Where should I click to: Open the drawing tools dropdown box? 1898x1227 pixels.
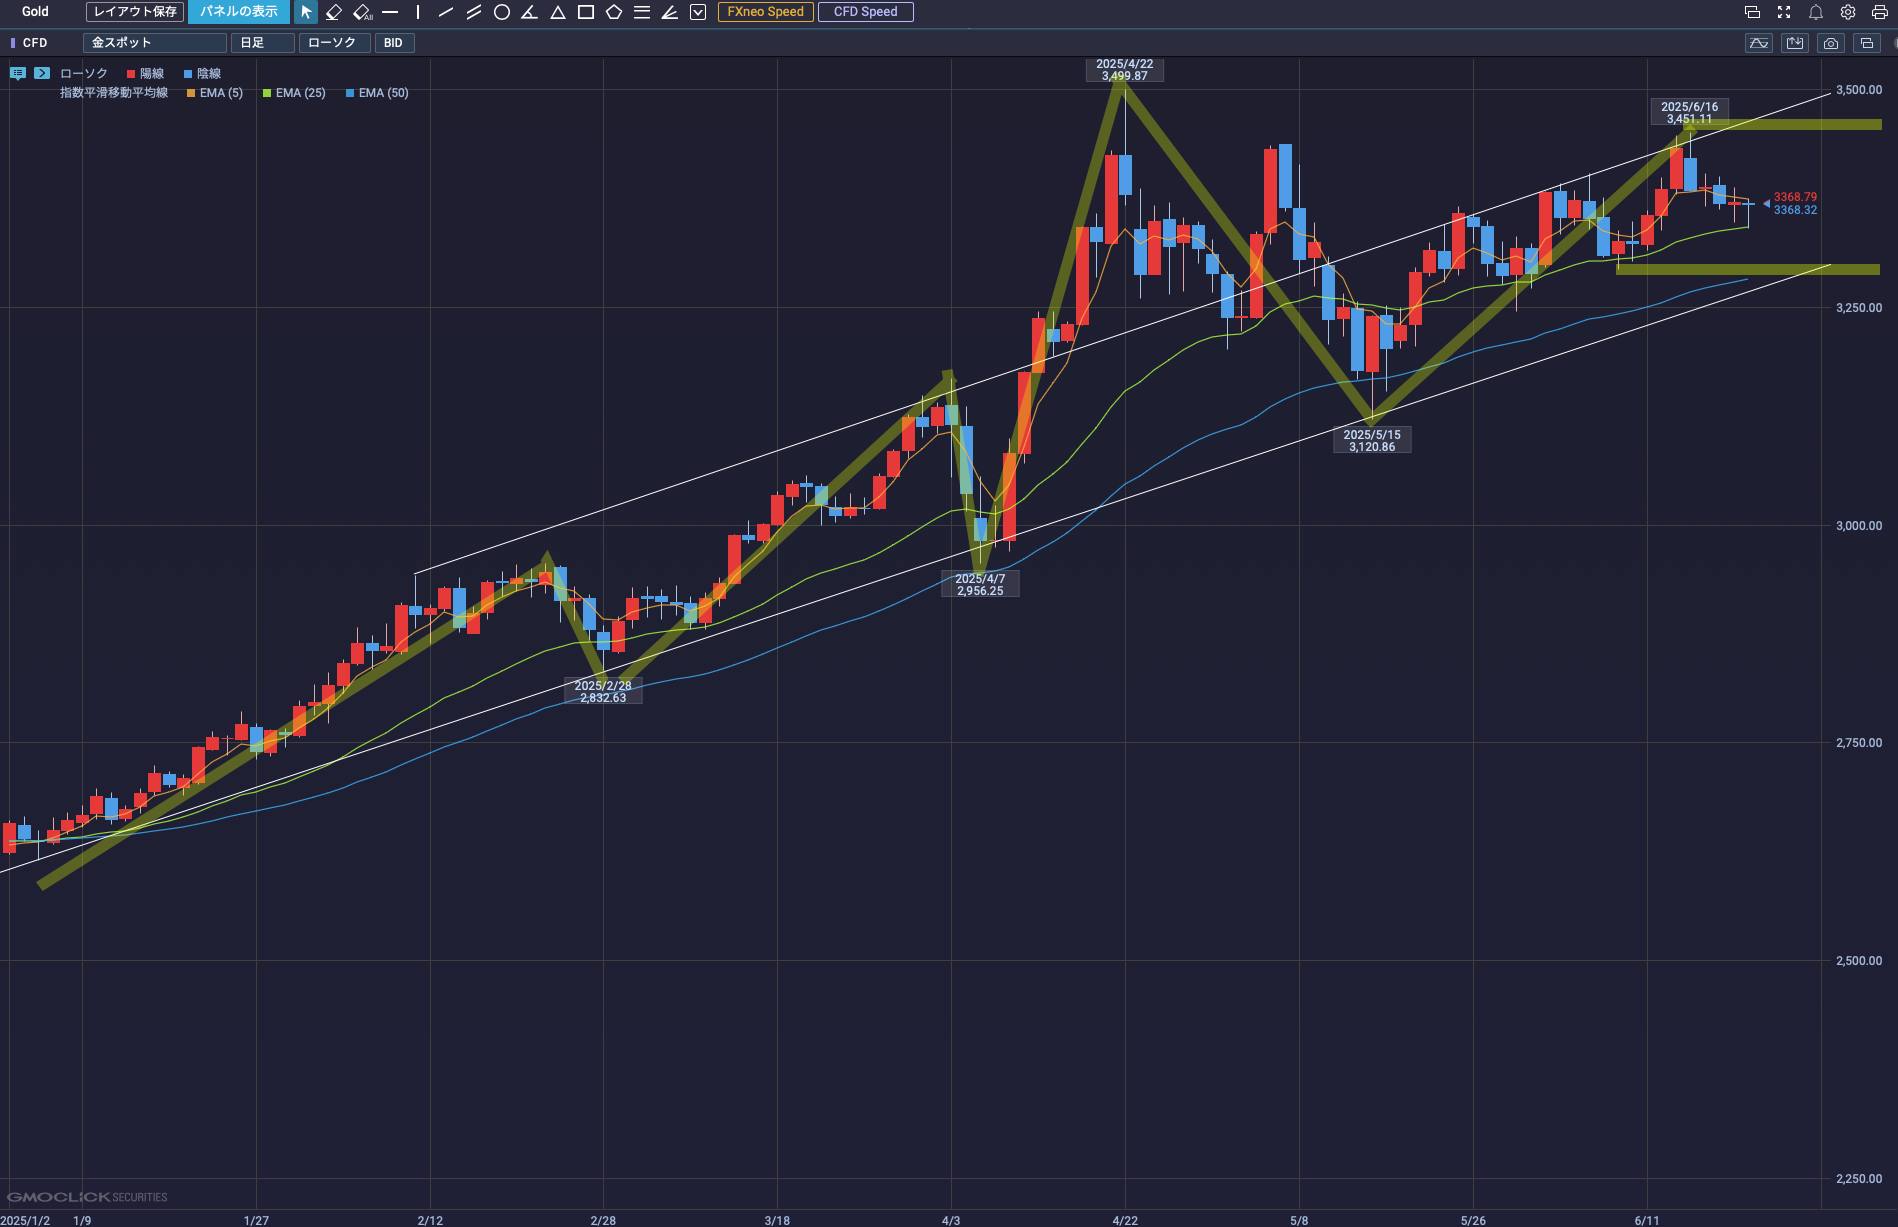click(698, 12)
